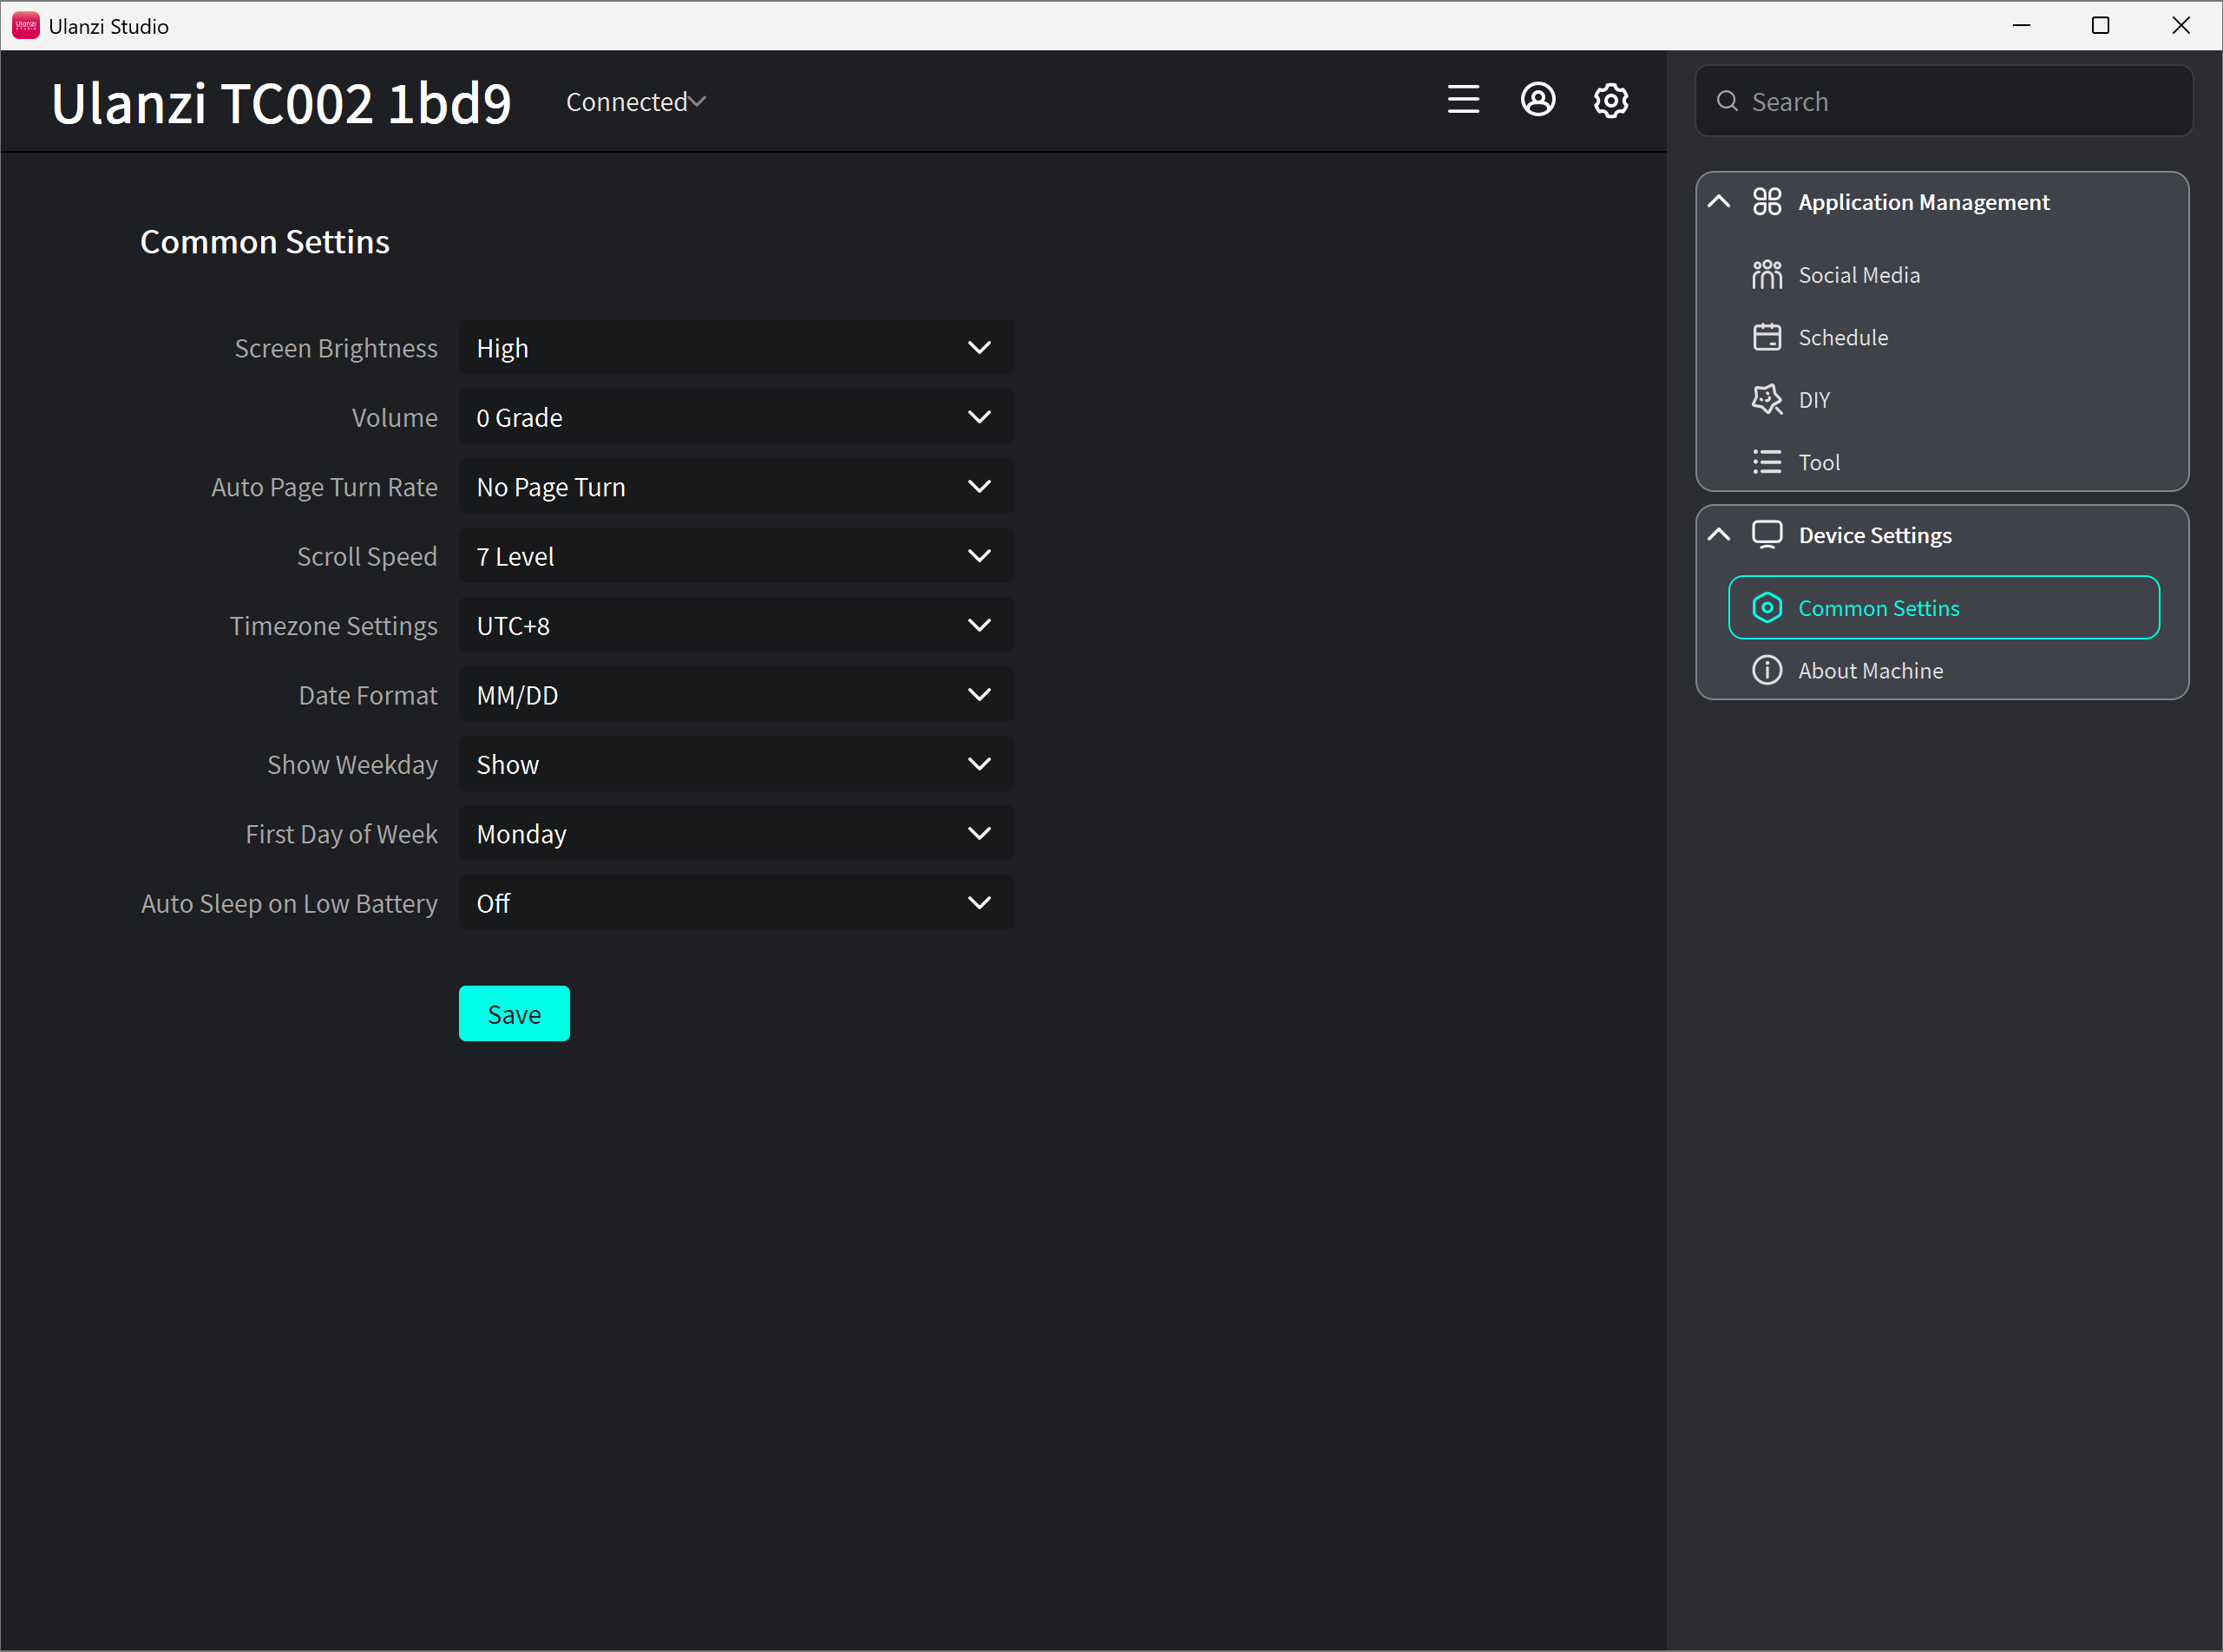Image resolution: width=2223 pixels, height=1652 pixels.
Task: Open the Auto Page Turn Rate dropdown
Action: tap(736, 487)
